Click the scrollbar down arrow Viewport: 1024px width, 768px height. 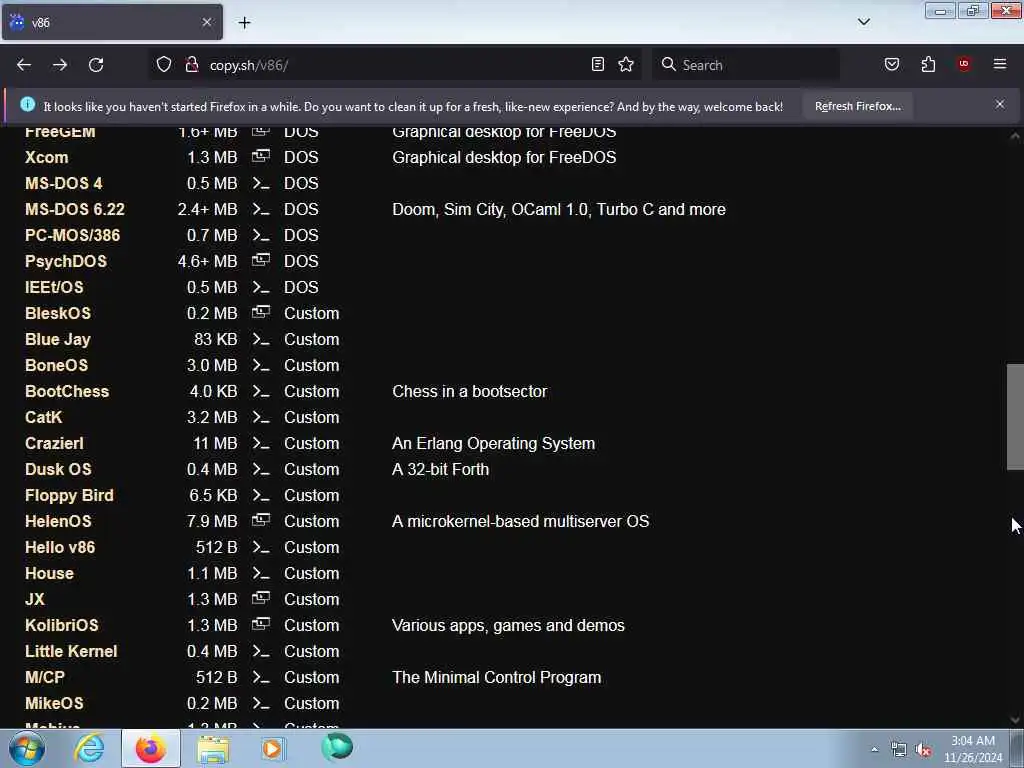[x=1015, y=720]
